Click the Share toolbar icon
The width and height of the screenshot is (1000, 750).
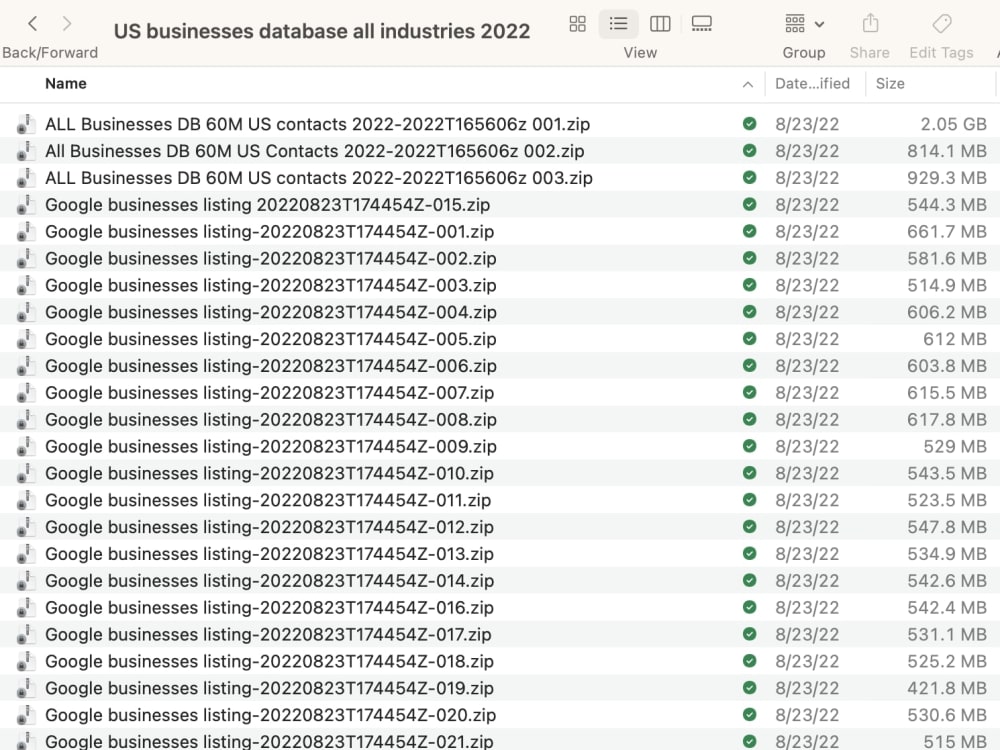tap(871, 24)
